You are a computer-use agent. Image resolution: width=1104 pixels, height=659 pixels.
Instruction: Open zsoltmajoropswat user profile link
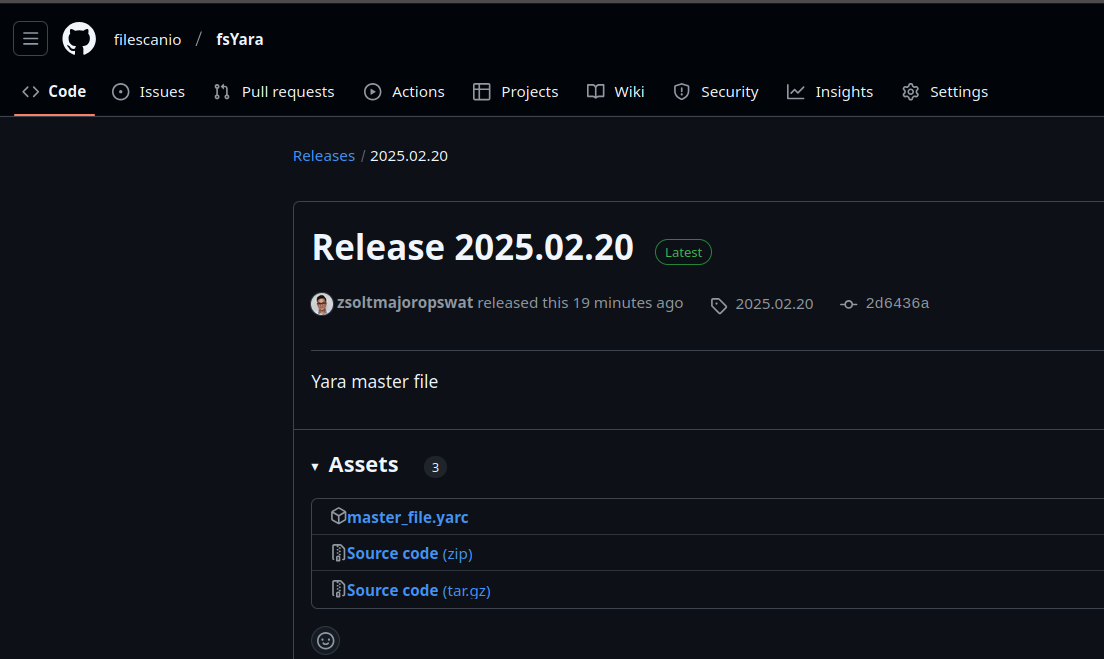tap(405, 303)
